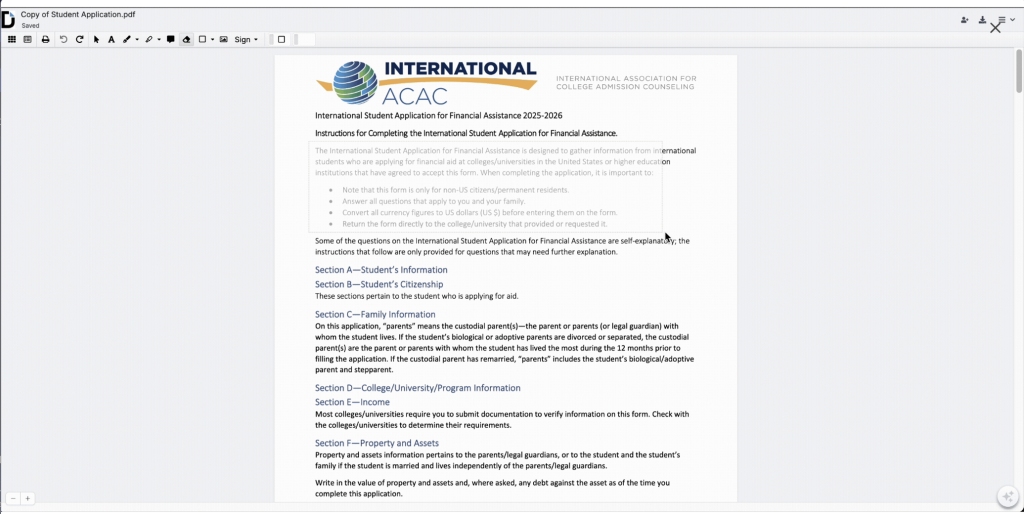The width and height of the screenshot is (1024, 514).
Task: Open the hamburger menu
Action: 1002,20
